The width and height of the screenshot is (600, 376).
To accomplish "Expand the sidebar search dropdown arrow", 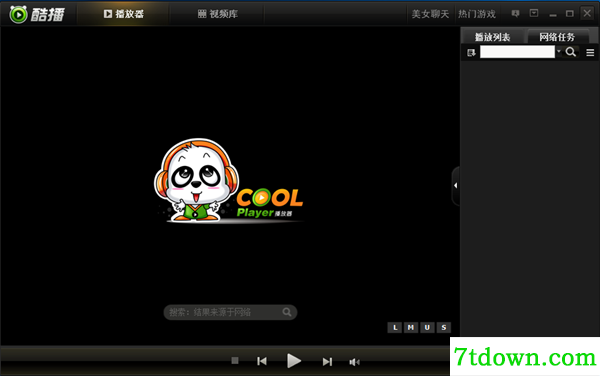I will coord(559,51).
